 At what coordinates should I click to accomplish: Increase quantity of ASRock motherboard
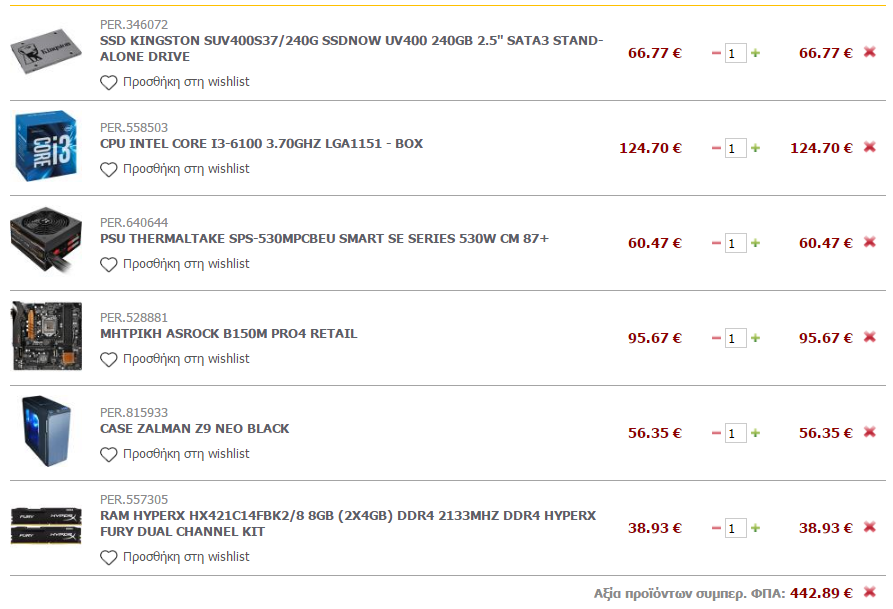755,338
